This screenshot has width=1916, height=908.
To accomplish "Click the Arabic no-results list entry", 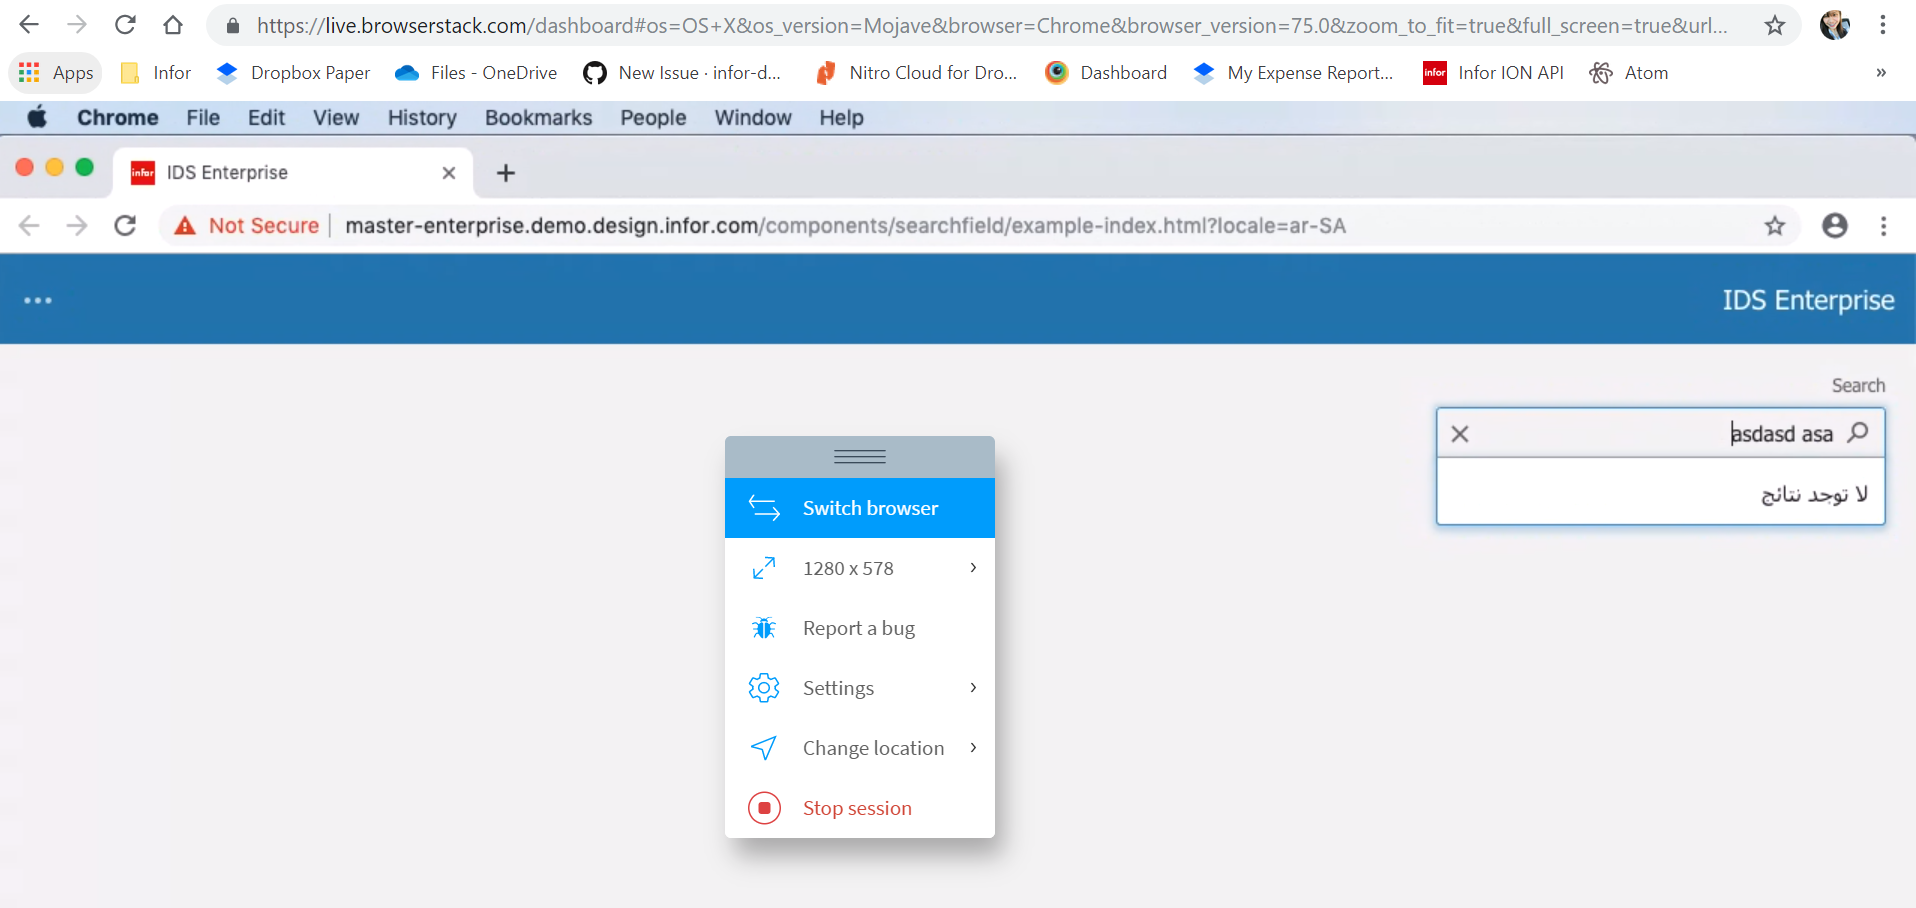I will click(x=1661, y=493).
